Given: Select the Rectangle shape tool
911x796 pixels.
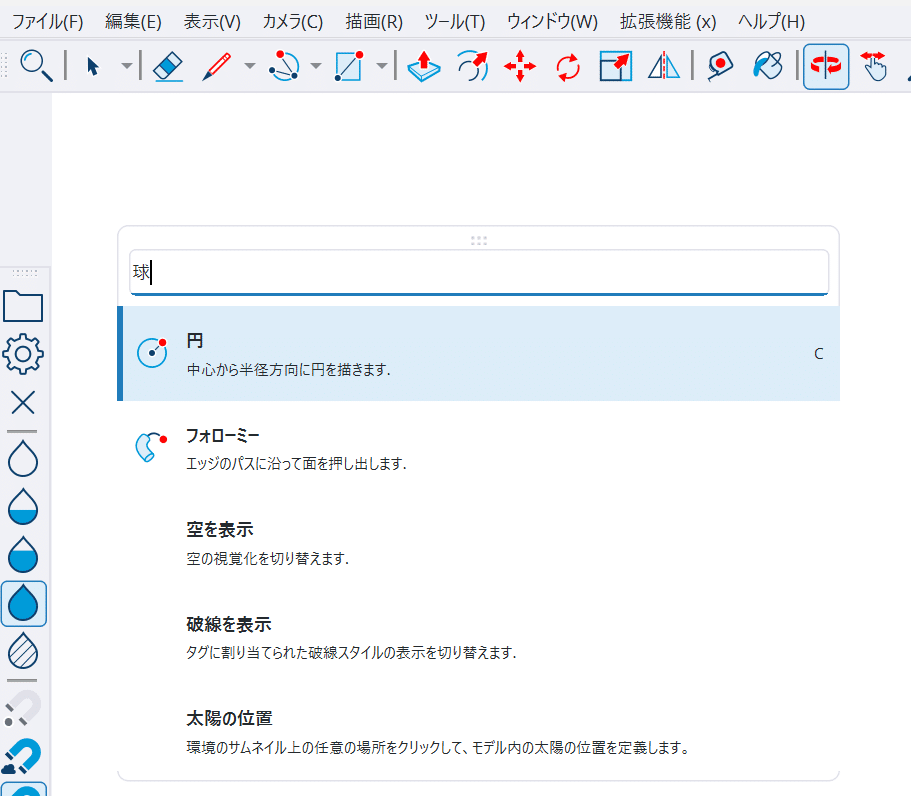Looking at the screenshot, I should [x=349, y=66].
